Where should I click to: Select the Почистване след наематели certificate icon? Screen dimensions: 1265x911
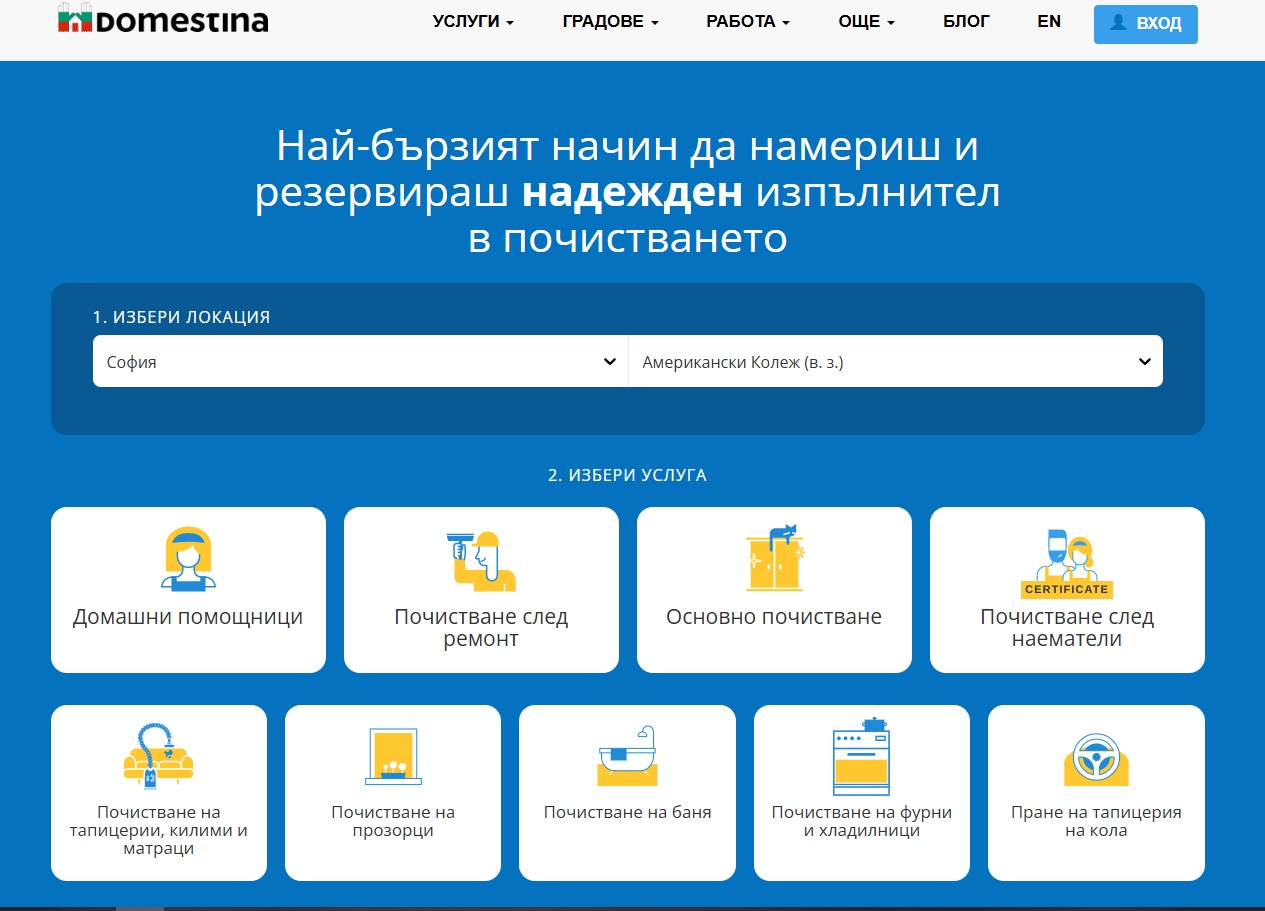pos(1067,563)
